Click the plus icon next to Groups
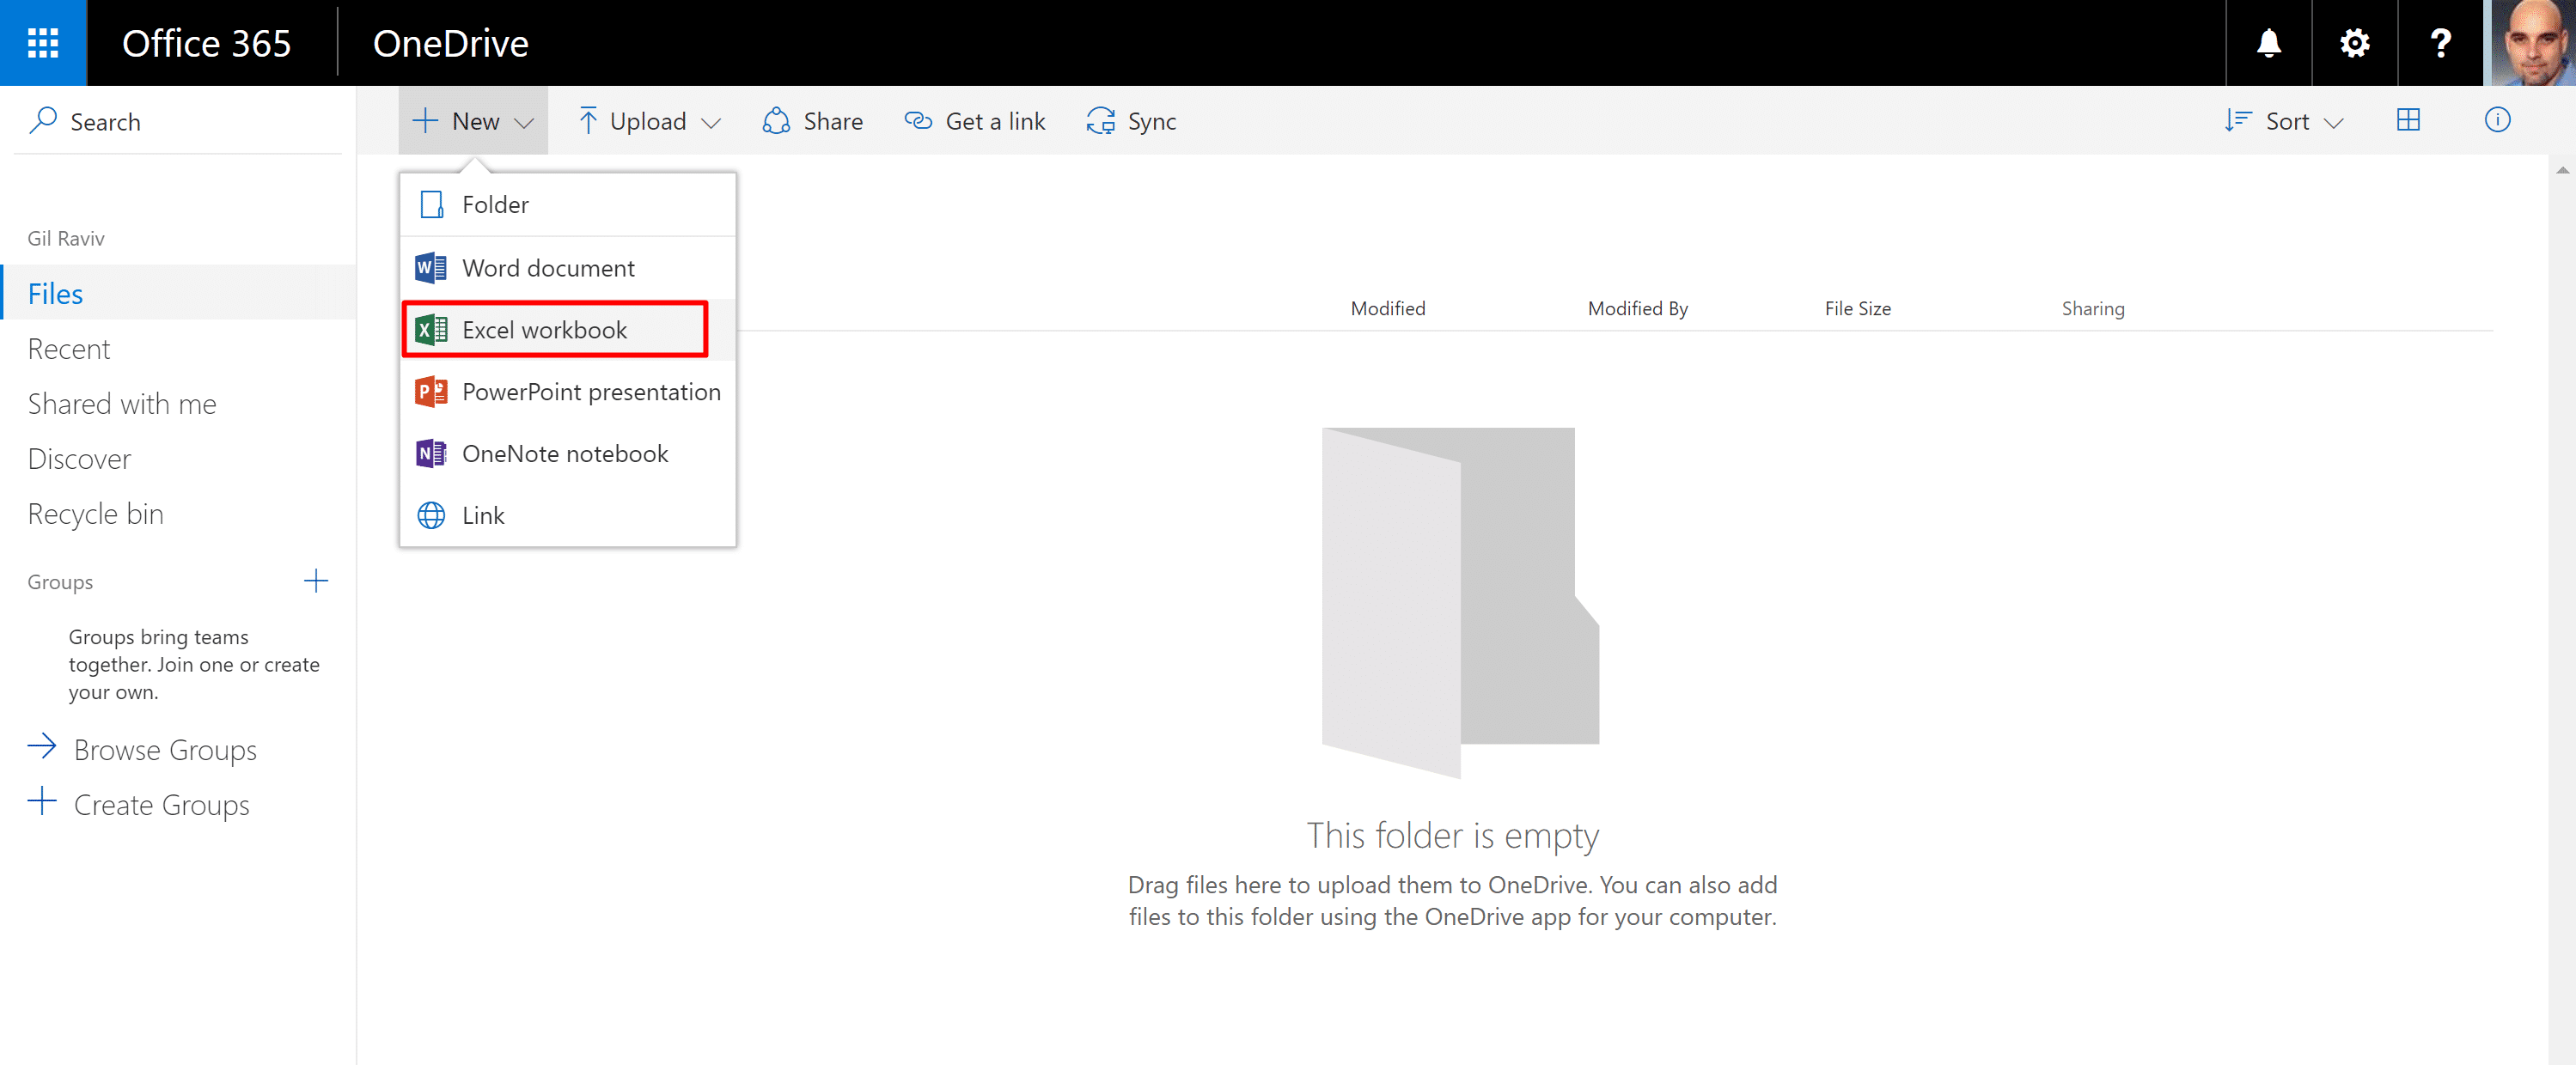This screenshot has height=1065, width=2576. 315,581
